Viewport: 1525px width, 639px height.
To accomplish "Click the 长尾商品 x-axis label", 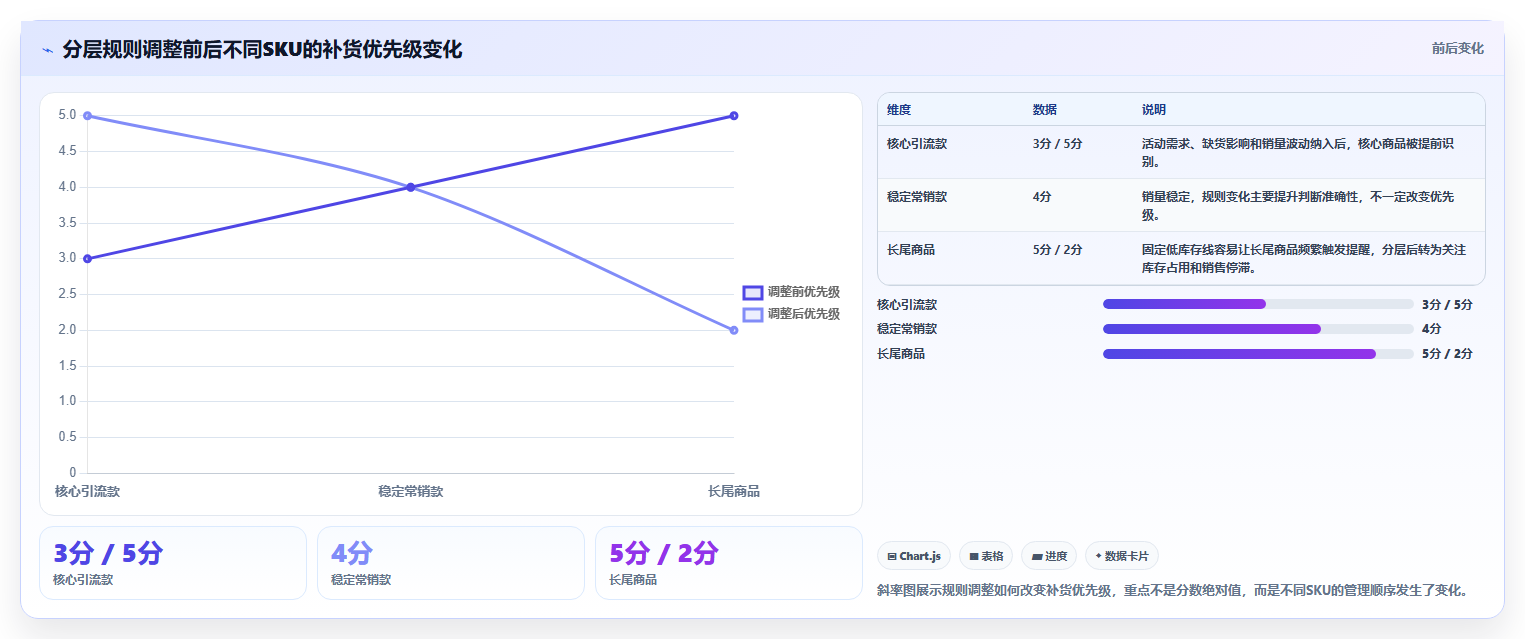I will [734, 491].
